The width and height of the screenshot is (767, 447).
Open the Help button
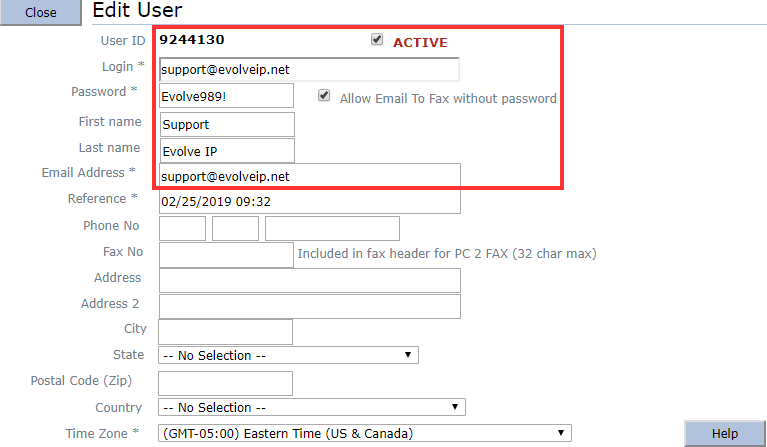[x=724, y=433]
